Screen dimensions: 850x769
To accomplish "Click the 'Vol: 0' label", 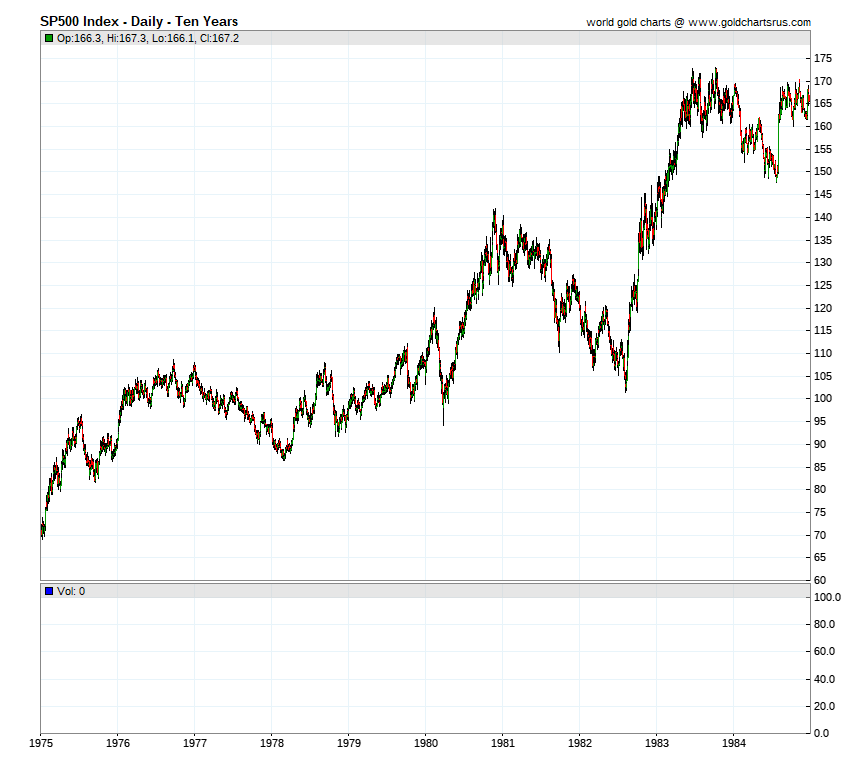I will click(x=71, y=591).
